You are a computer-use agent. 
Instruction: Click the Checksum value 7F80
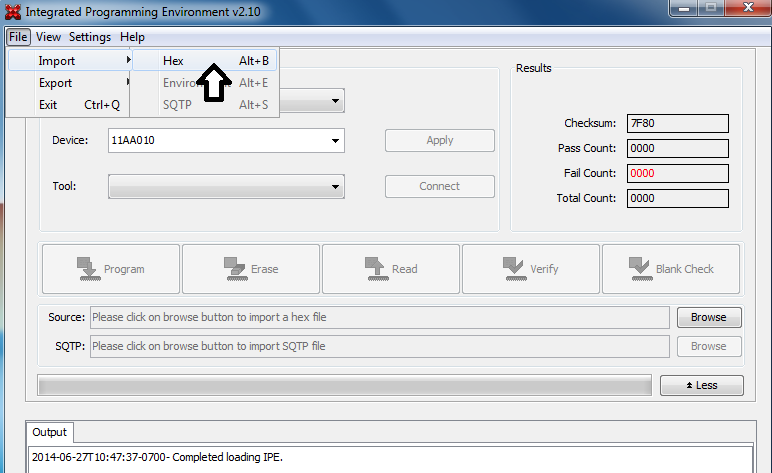[677, 123]
